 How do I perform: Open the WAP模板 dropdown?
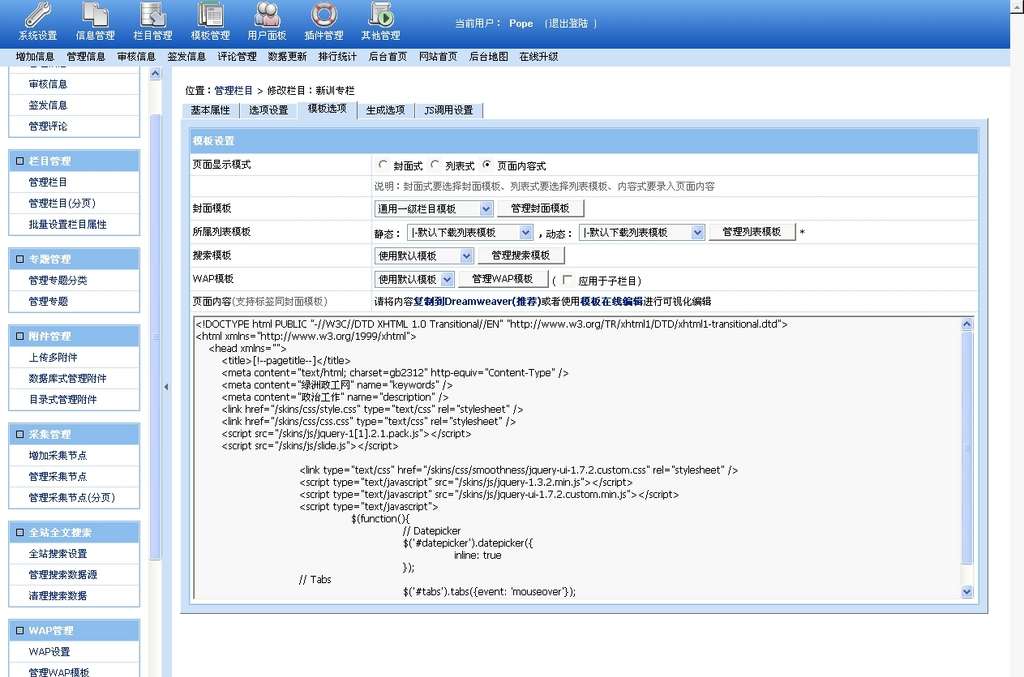point(414,279)
